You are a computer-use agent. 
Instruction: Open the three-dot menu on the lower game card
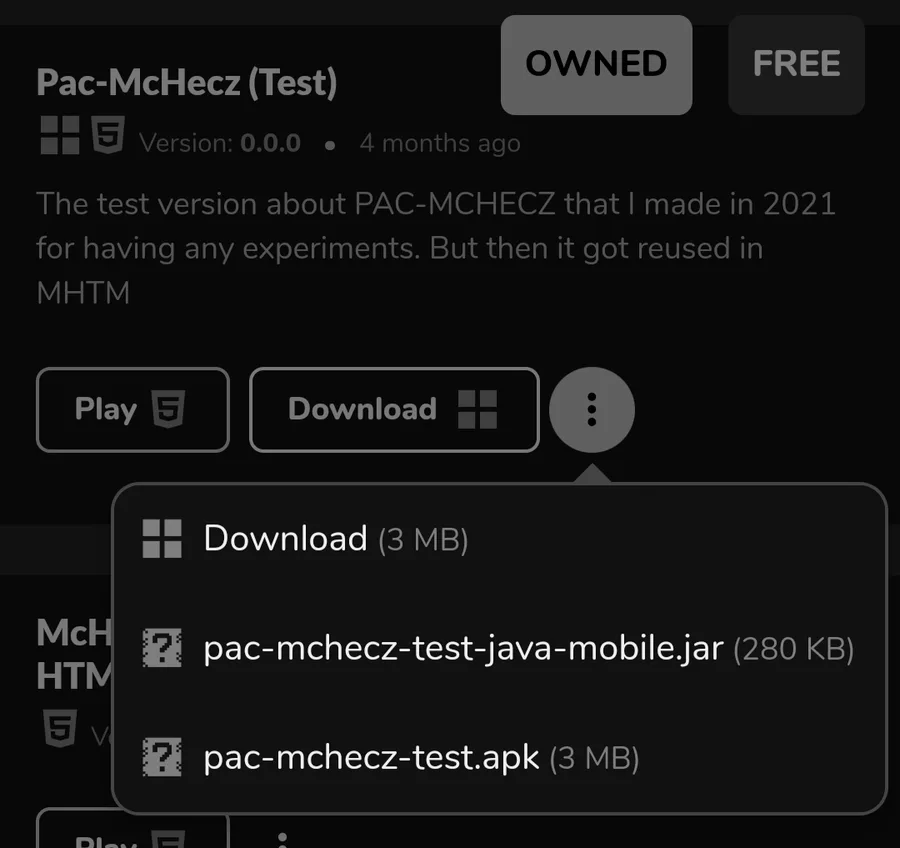point(283,838)
